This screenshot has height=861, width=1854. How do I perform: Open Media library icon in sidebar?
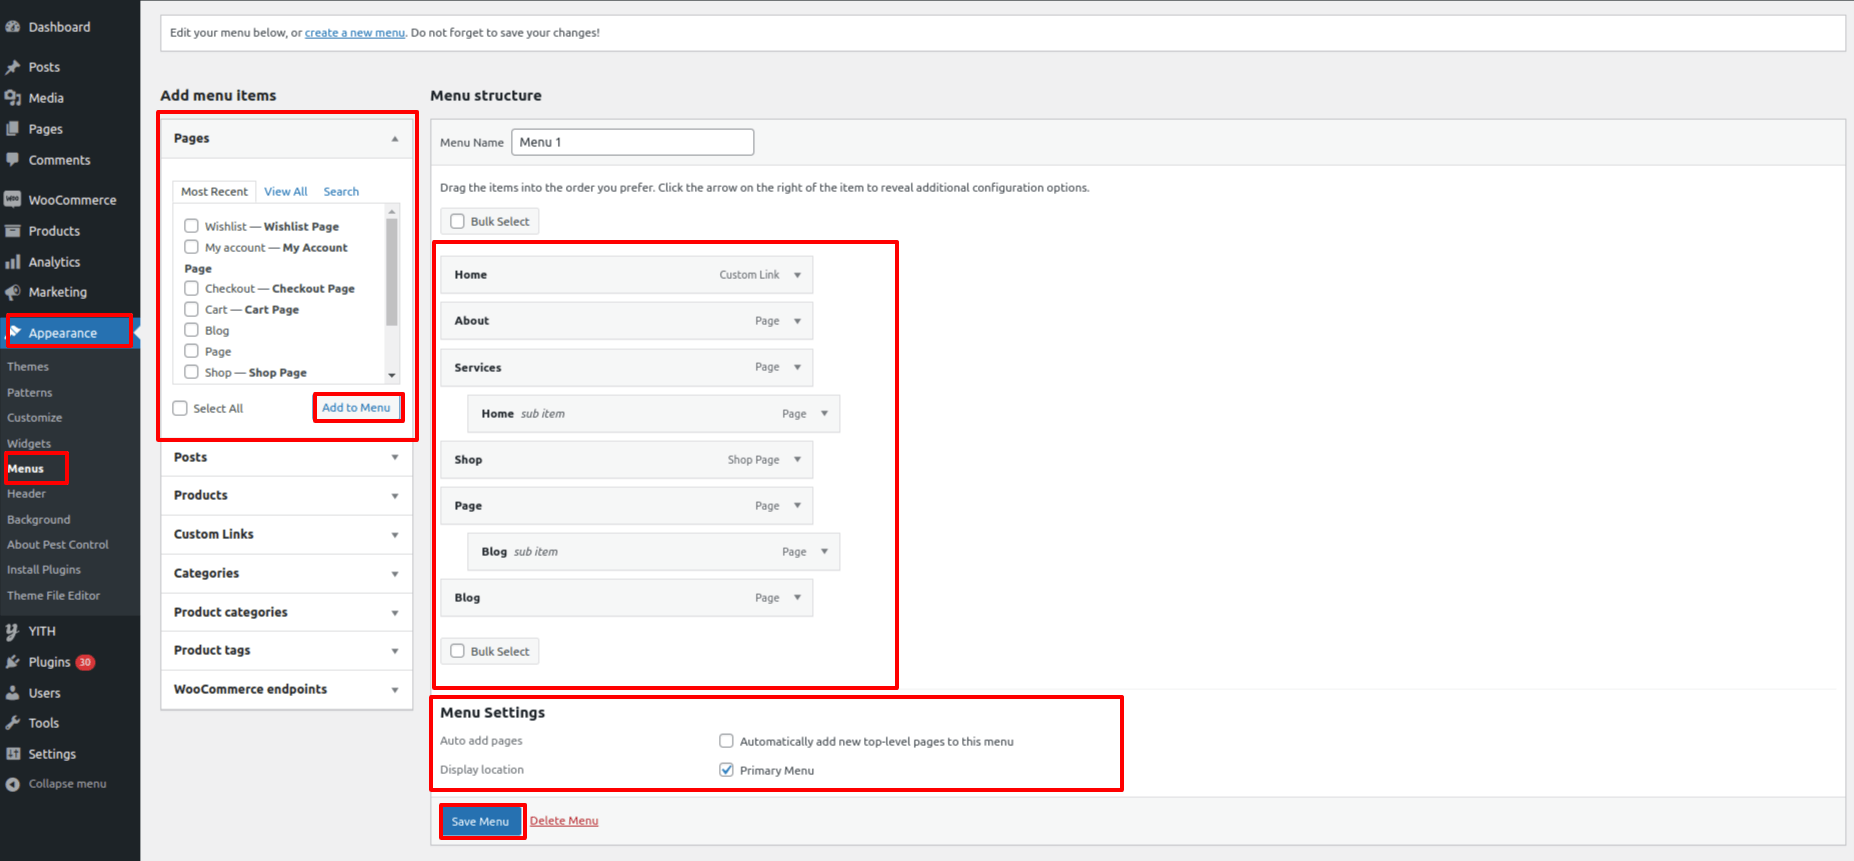tap(13, 98)
